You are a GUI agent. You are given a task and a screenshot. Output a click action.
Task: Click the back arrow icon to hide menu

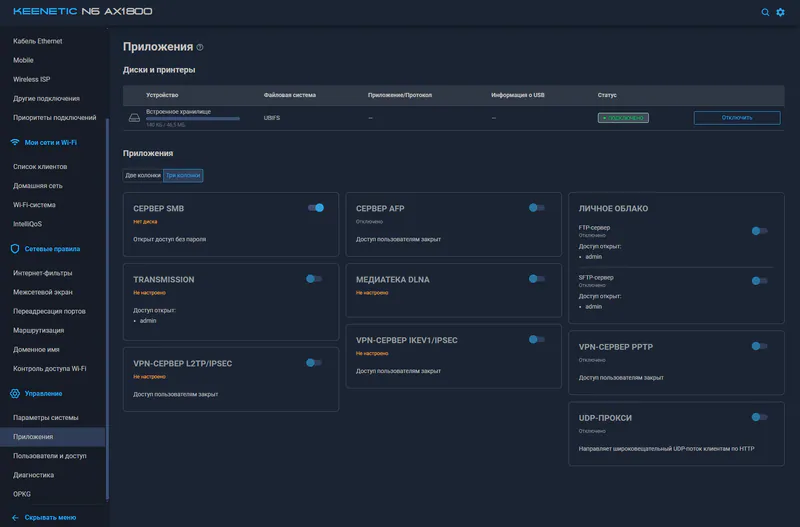coord(15,517)
